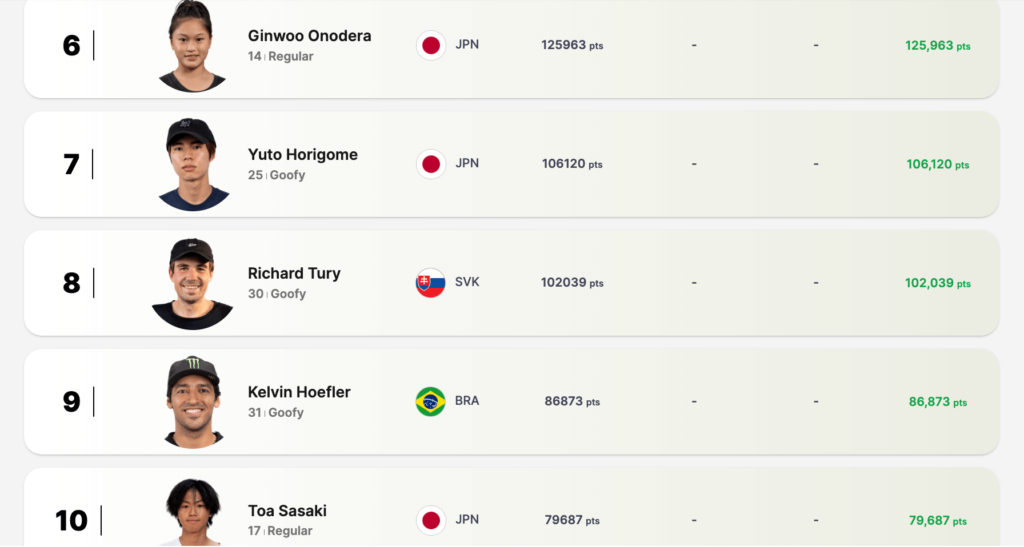Click the 79687 pts event score
The image size is (1024, 547).
tap(572, 520)
